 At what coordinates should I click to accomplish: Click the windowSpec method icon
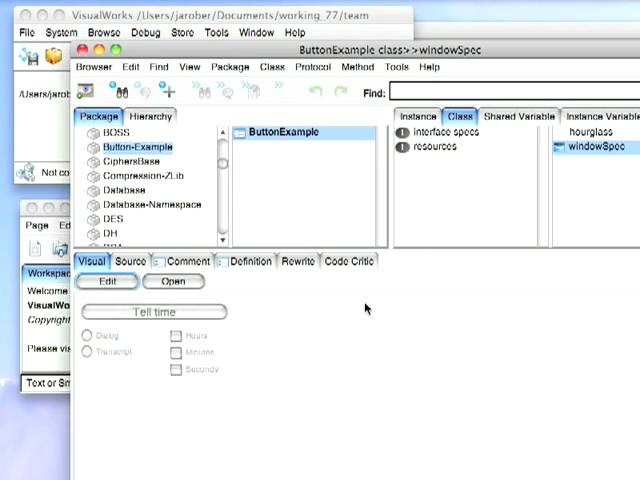[x=559, y=147]
